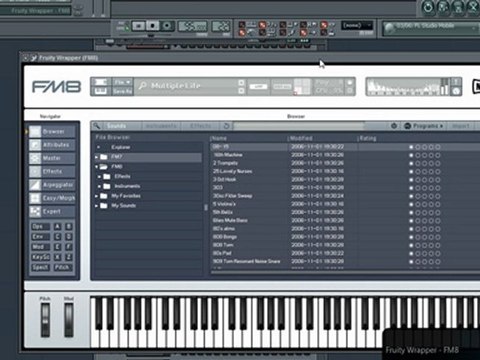
Task: Open the File dropdown in FM8 header
Action: tap(122, 82)
